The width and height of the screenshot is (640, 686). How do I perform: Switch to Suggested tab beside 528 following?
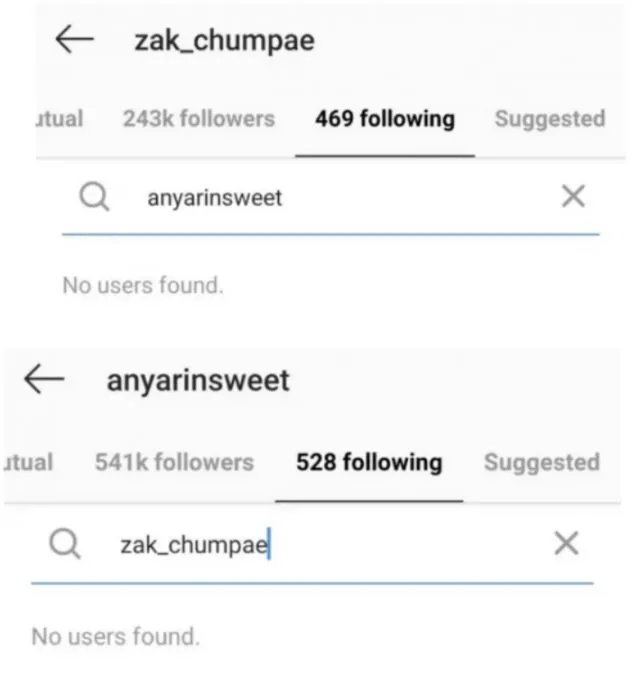[541, 462]
